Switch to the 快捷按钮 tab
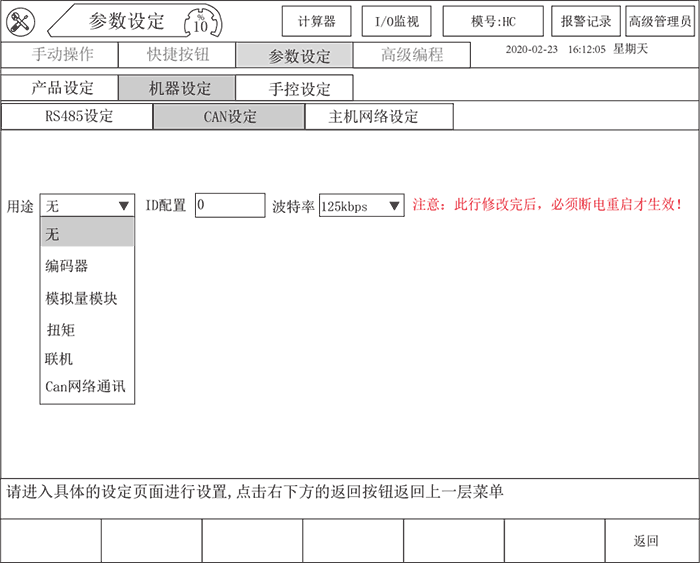This screenshot has height=563, width=700. pos(177,56)
